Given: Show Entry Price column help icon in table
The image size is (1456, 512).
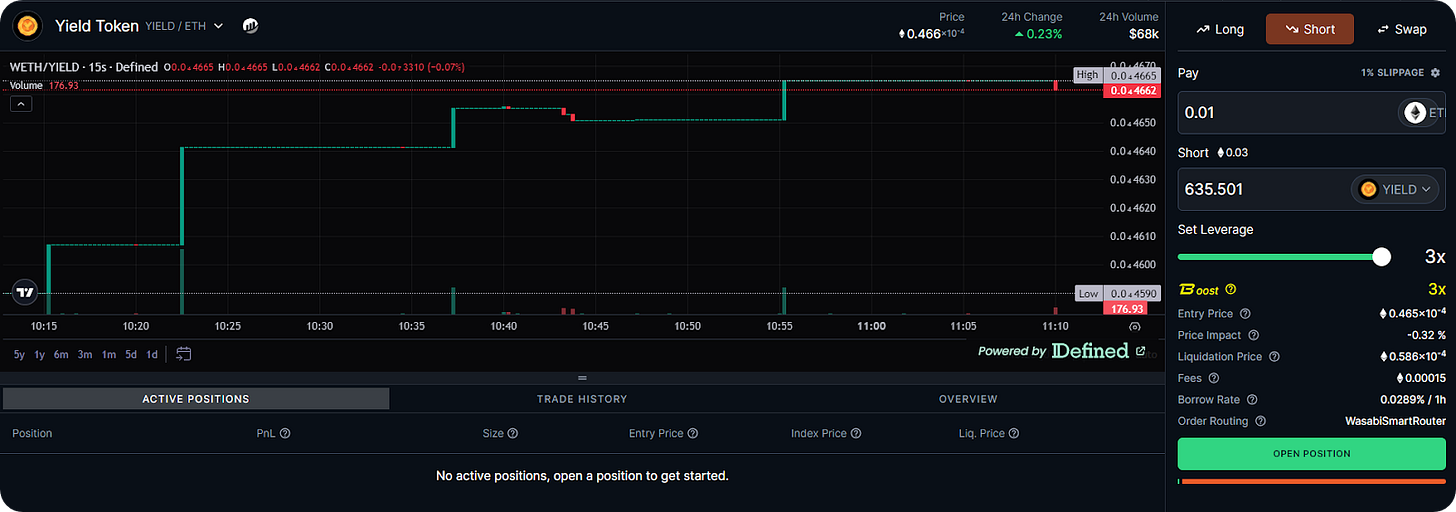Looking at the screenshot, I should point(693,434).
